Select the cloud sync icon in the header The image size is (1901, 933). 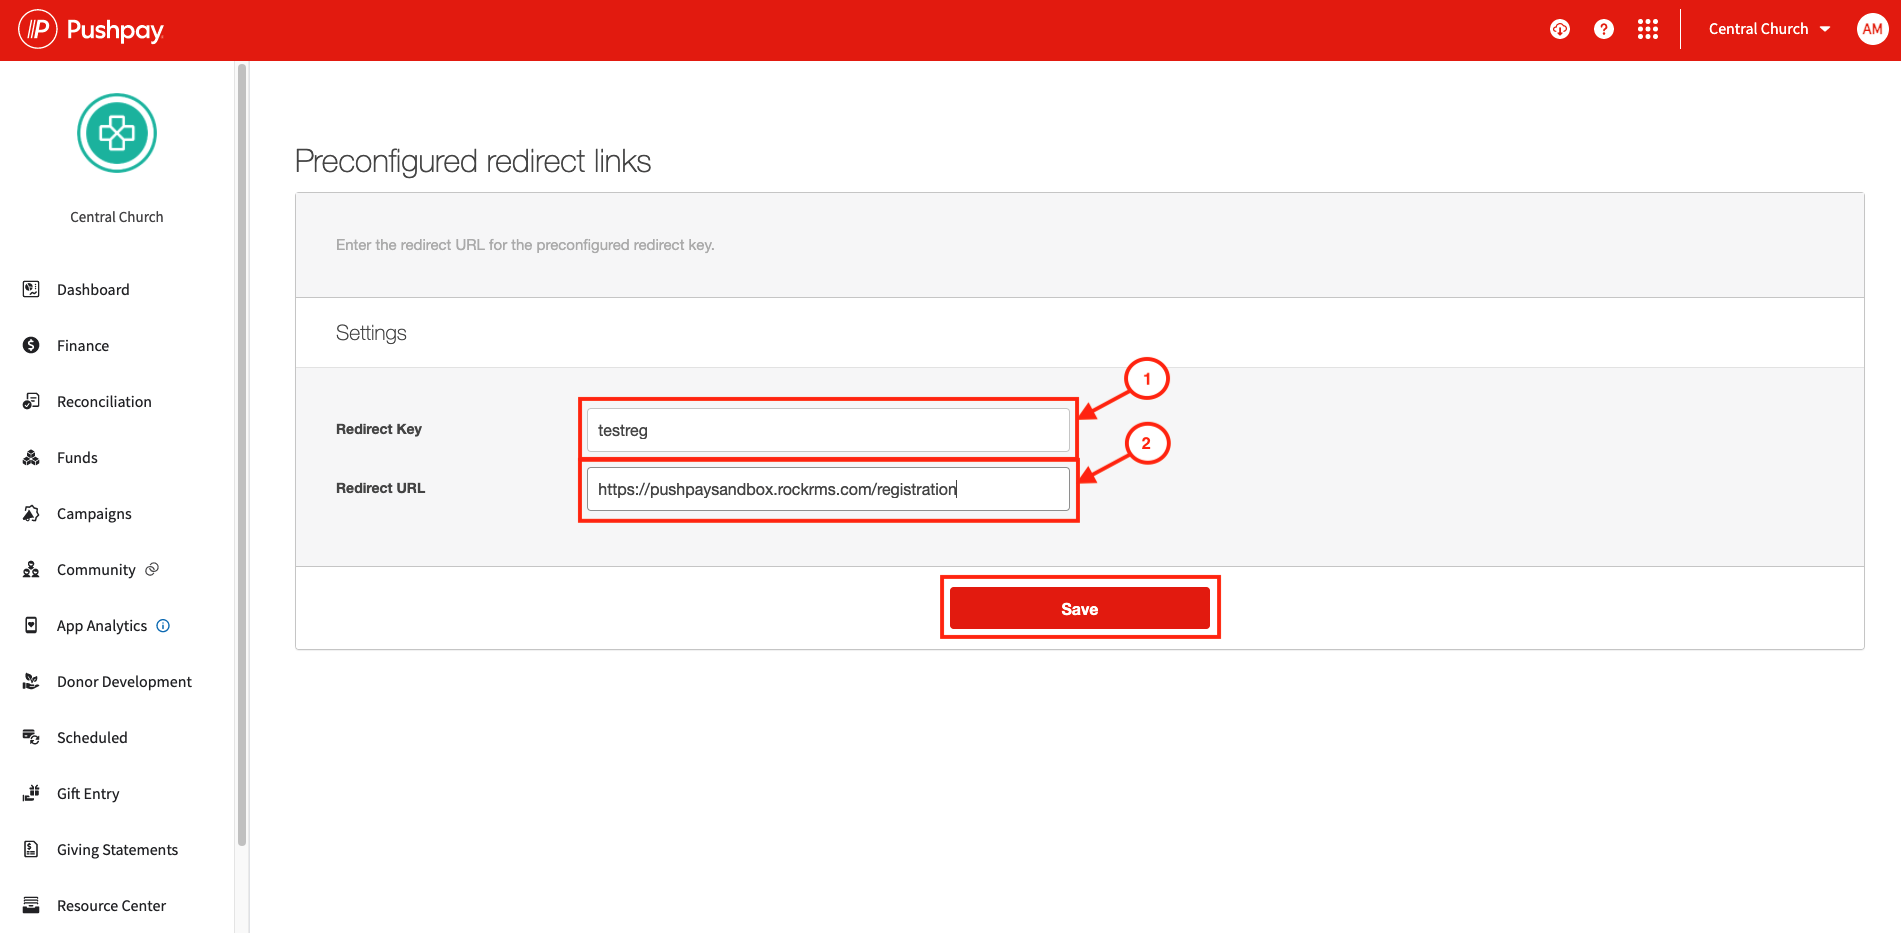(1560, 29)
